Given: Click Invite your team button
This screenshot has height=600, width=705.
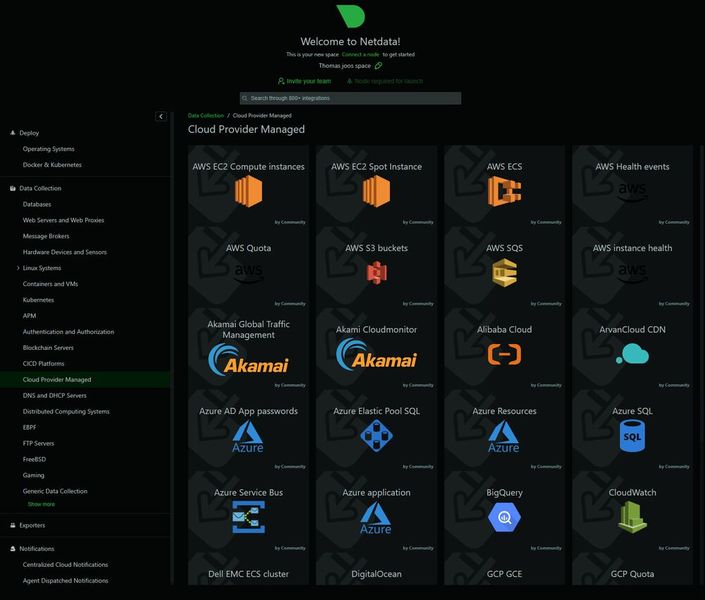Looking at the screenshot, I should [304, 81].
